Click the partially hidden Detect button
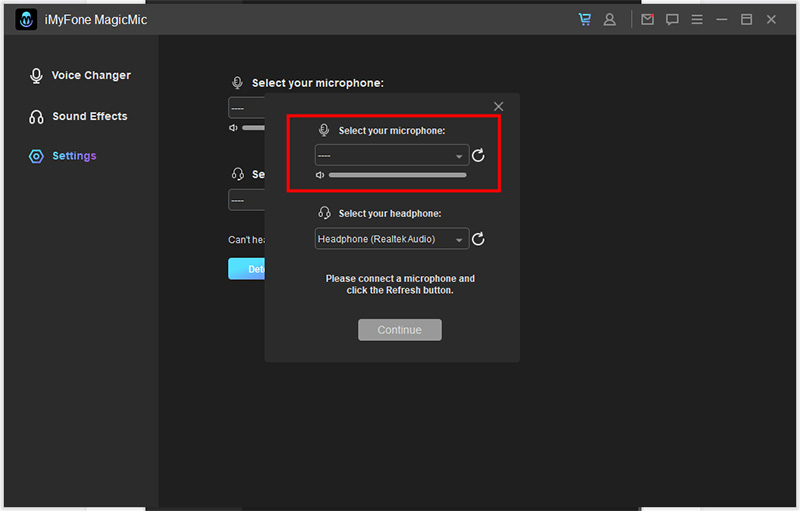This screenshot has height=511, width=800. point(246,269)
